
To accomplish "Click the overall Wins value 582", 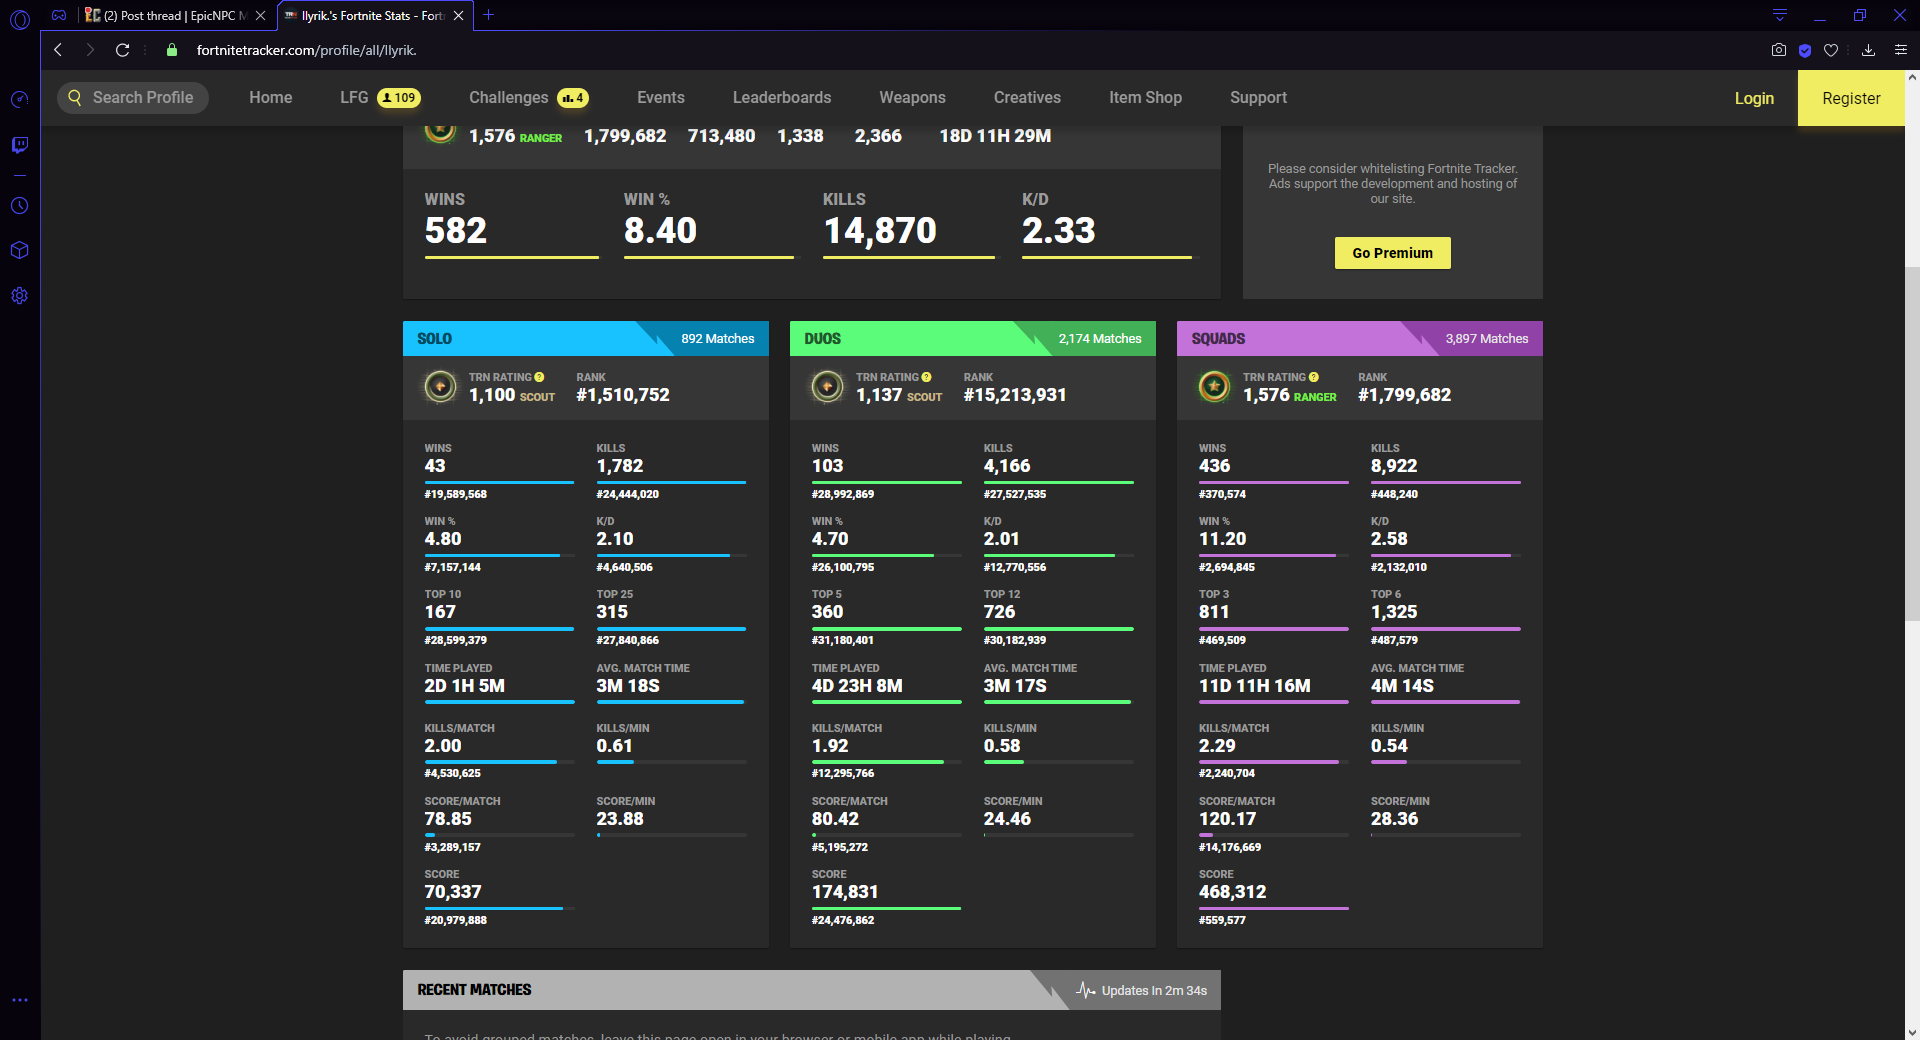I will [456, 231].
